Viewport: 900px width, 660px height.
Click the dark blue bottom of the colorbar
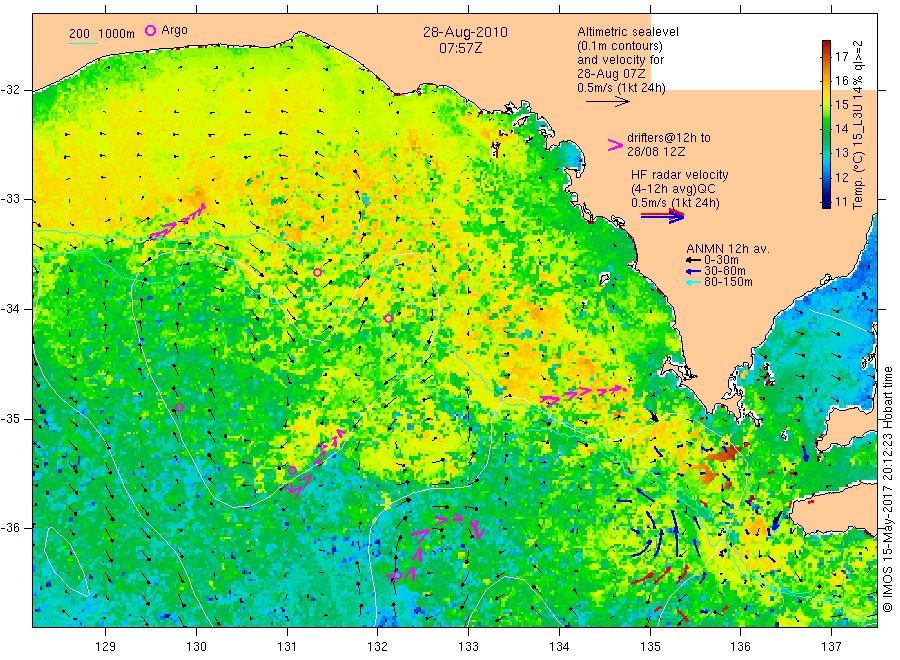tap(826, 202)
